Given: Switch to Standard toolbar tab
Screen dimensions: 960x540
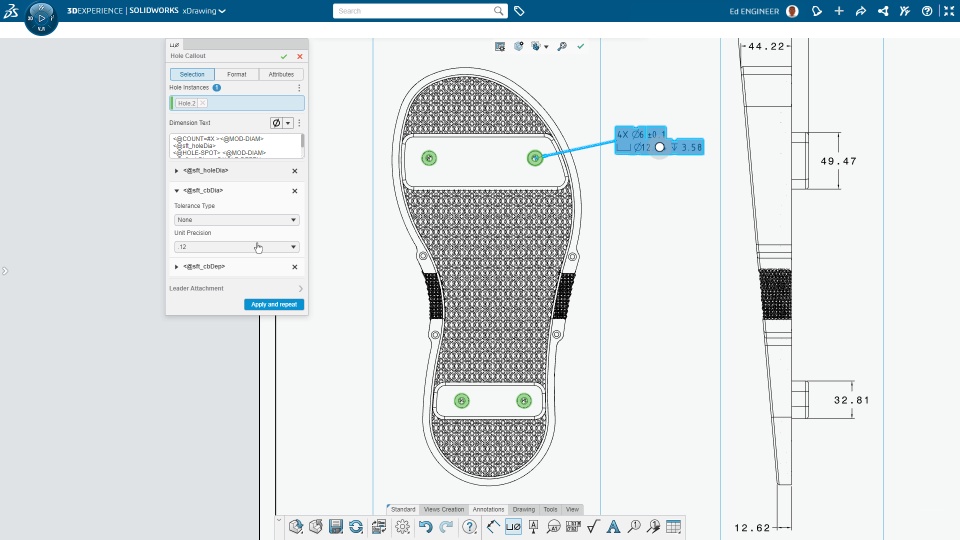Looking at the screenshot, I should (x=403, y=509).
